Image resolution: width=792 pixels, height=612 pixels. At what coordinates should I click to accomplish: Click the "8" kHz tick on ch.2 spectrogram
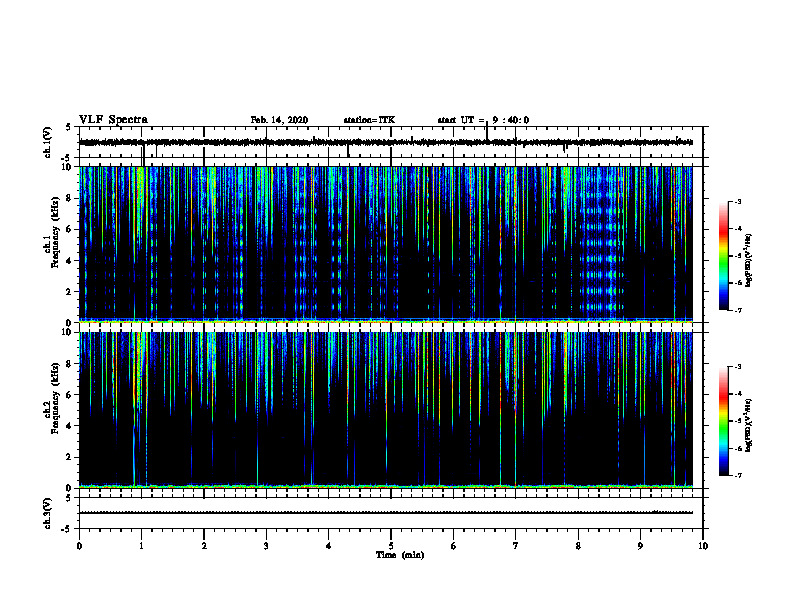pos(70,364)
